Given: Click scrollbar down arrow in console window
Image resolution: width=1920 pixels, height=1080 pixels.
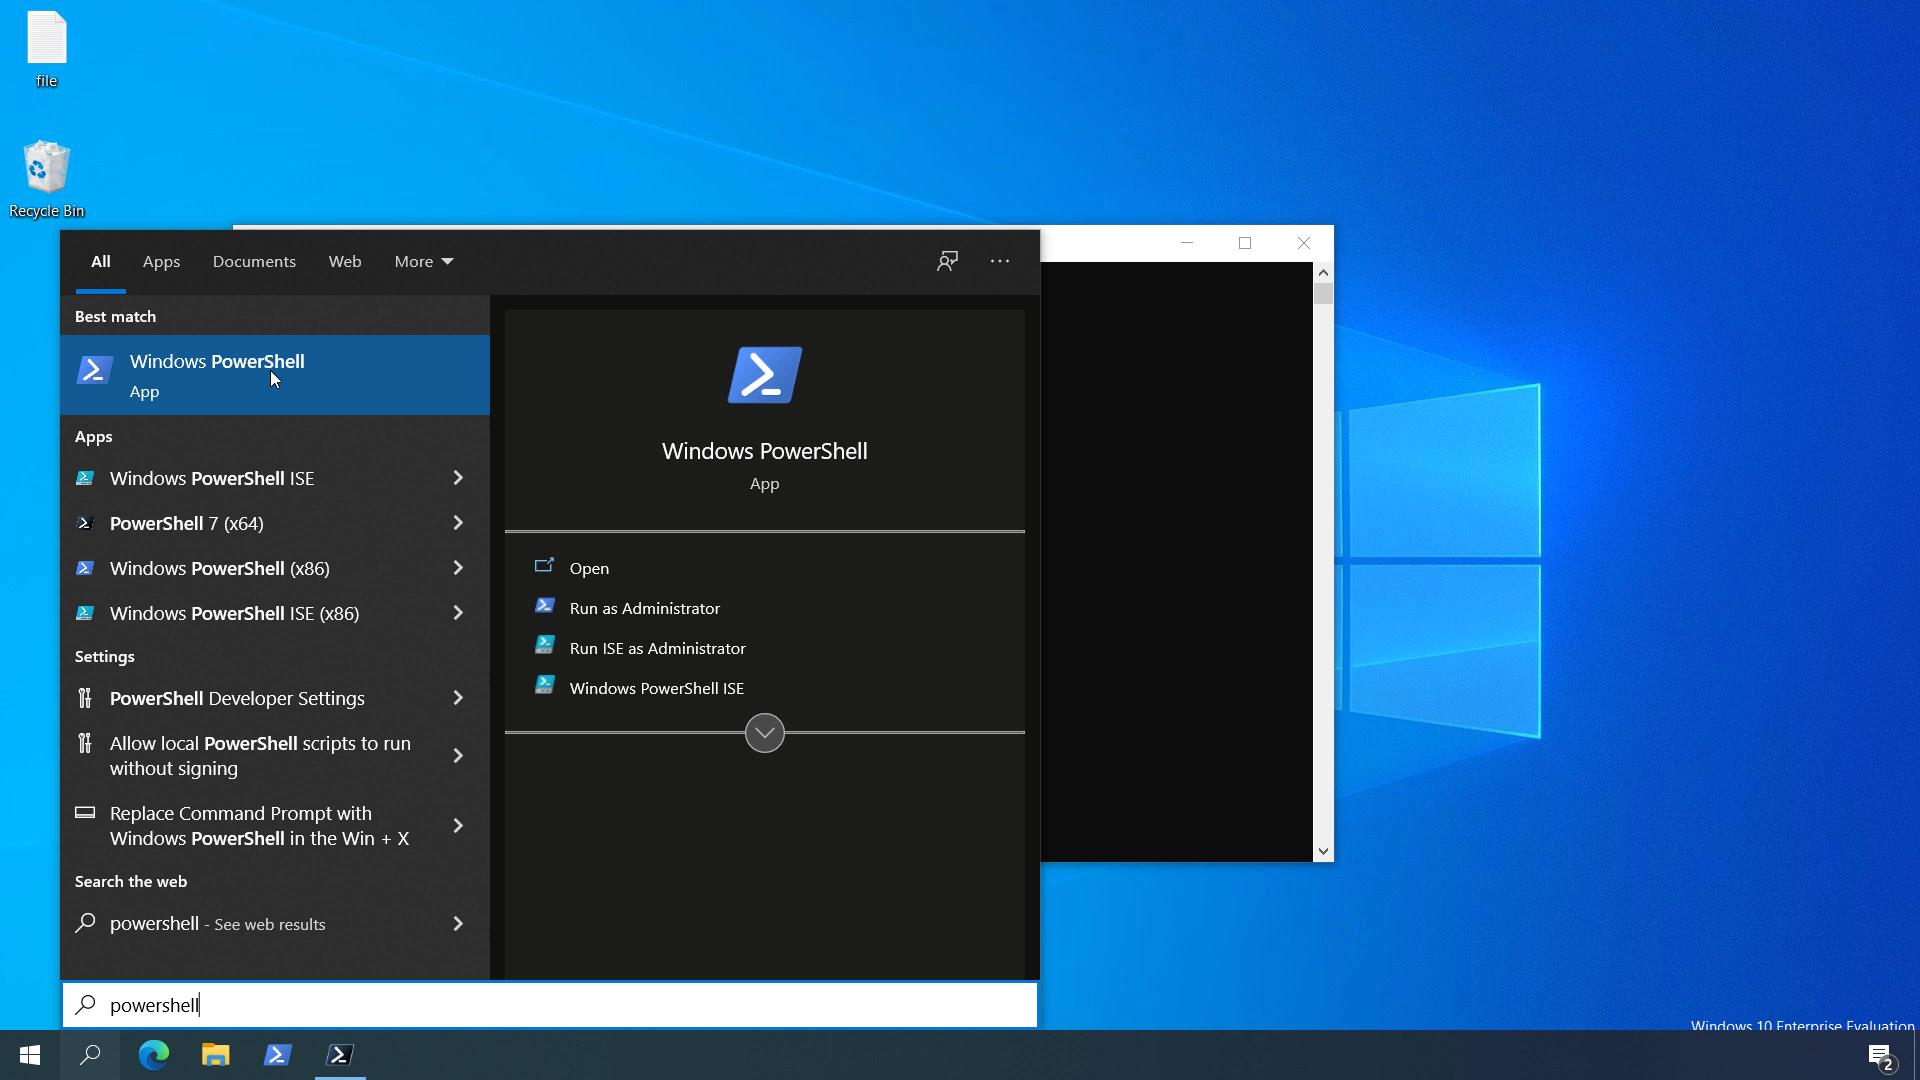Looking at the screenshot, I should click(x=1323, y=852).
